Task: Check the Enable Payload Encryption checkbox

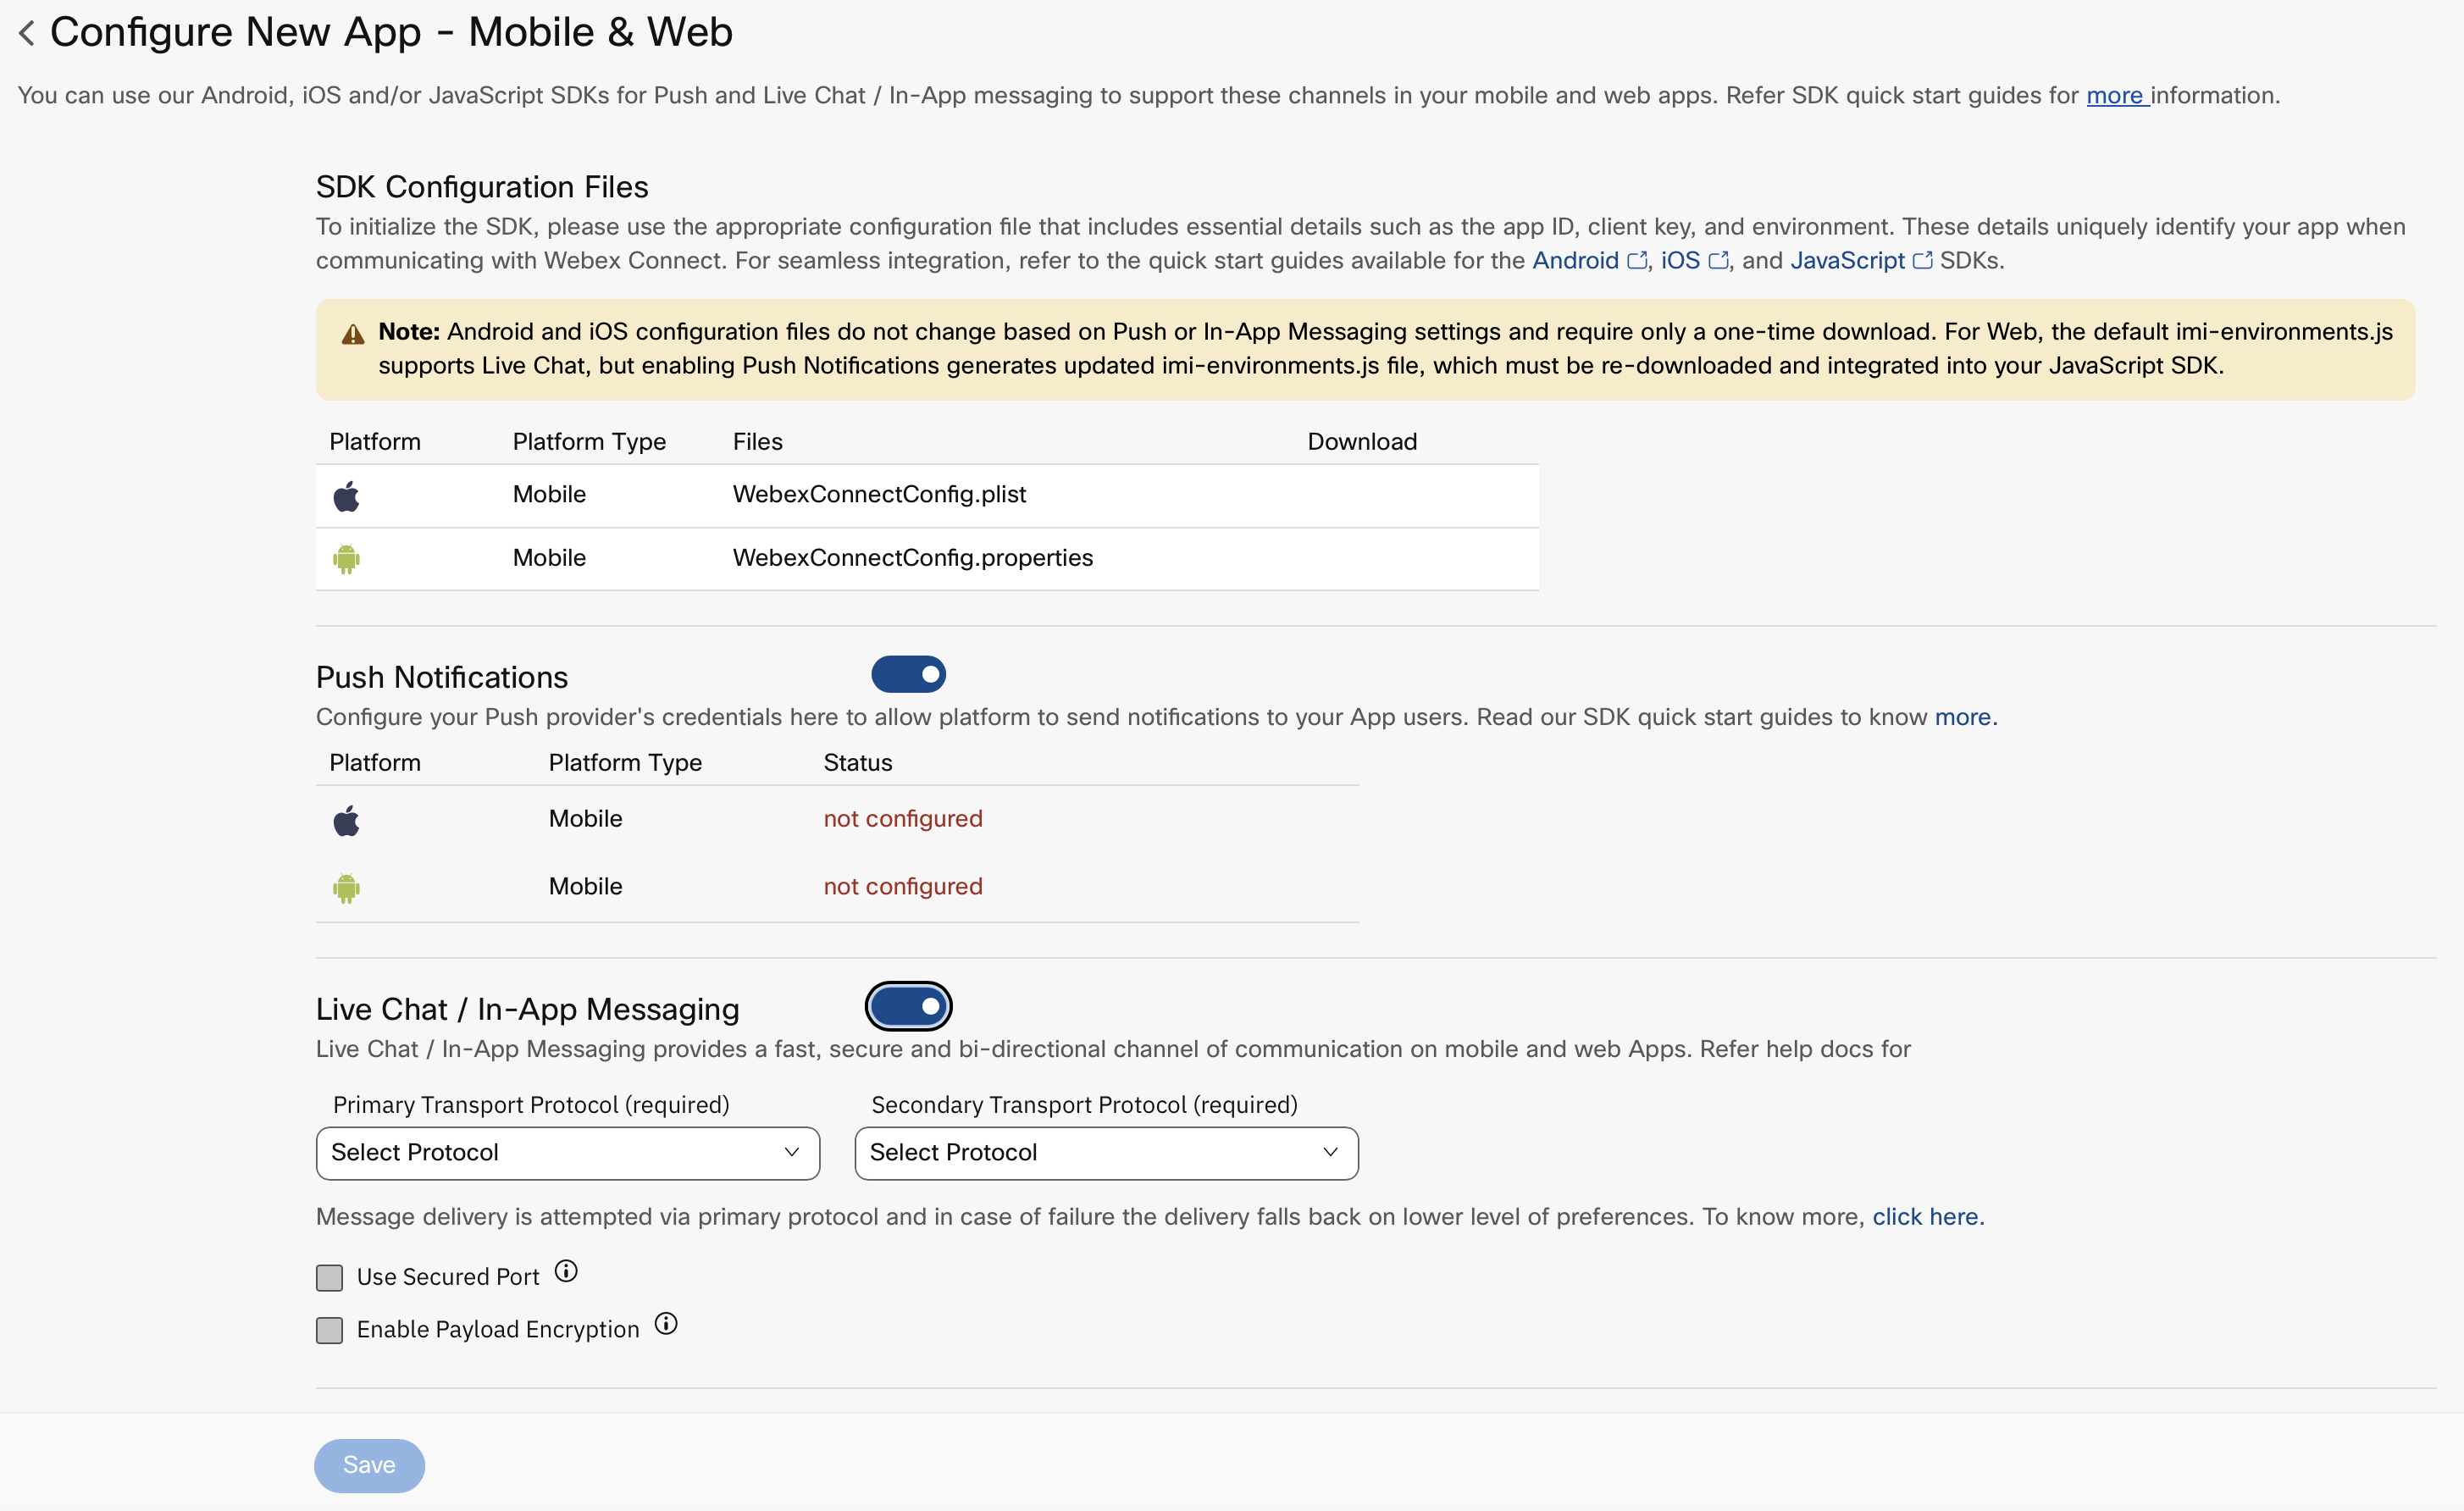Action: click(x=329, y=1330)
